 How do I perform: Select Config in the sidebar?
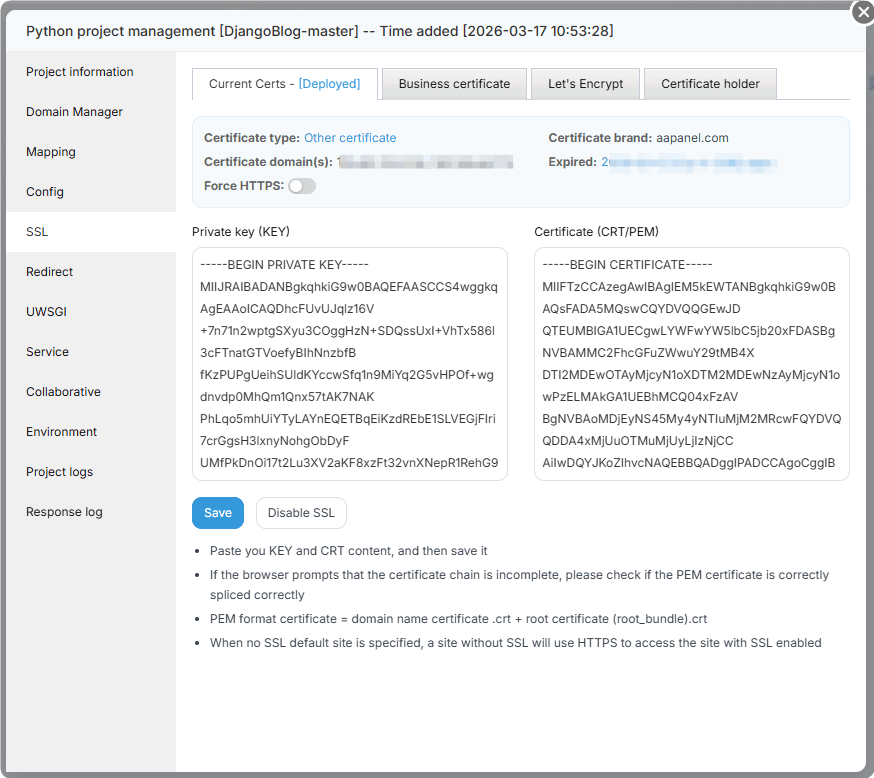[45, 192]
